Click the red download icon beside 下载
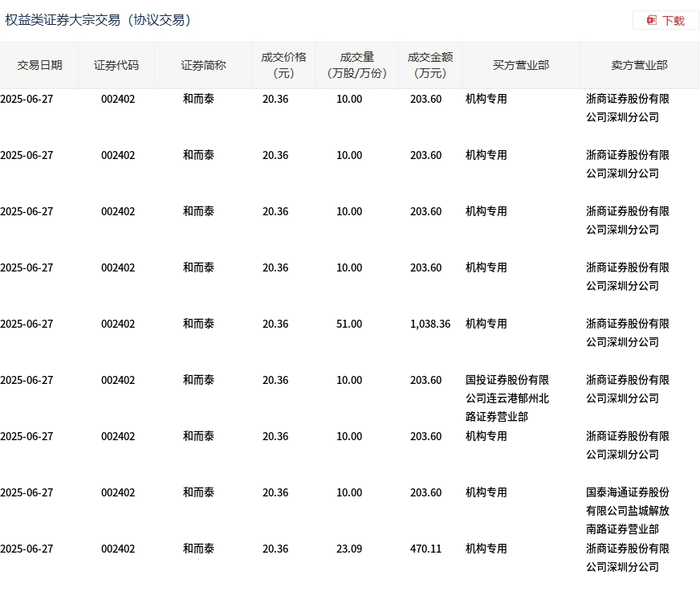The height and width of the screenshot is (596, 700). coord(652,21)
